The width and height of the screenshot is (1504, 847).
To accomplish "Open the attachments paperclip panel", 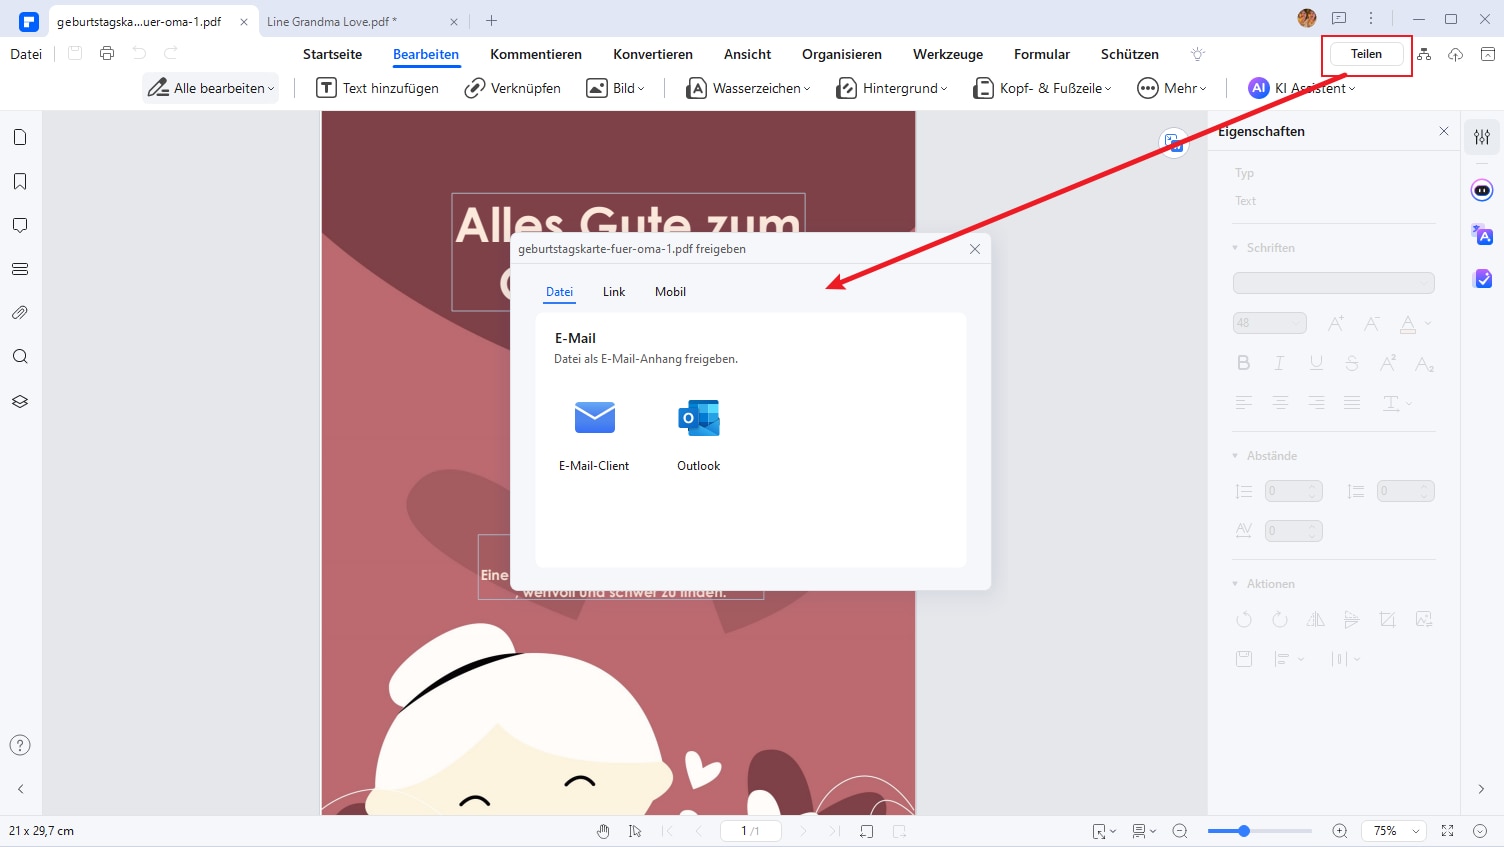I will [20, 313].
